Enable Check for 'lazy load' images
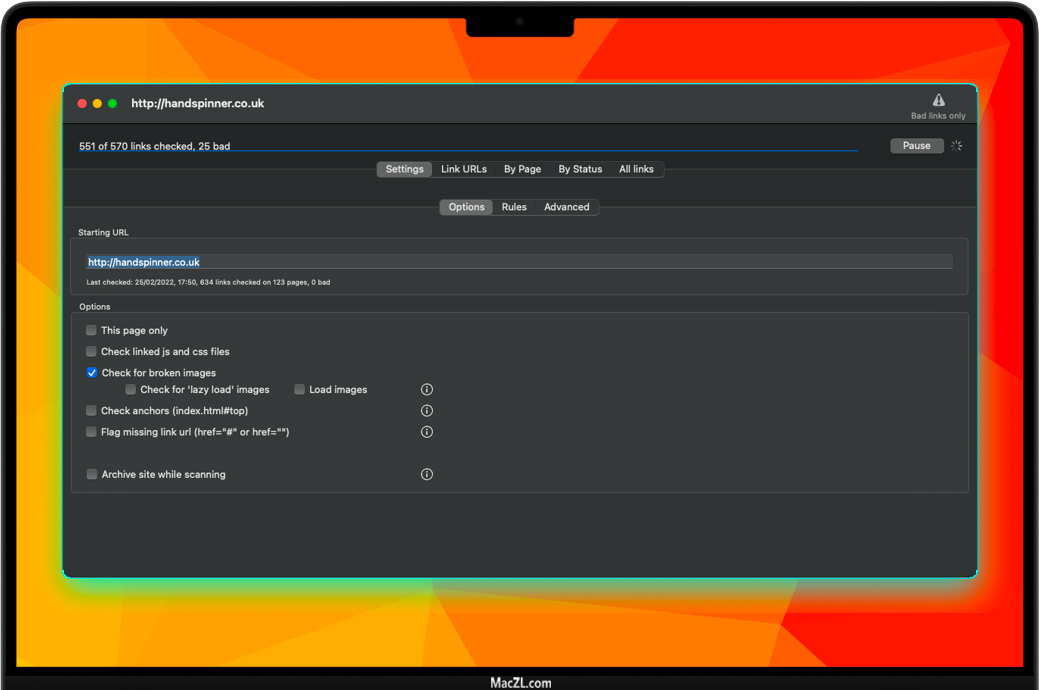The width and height of the screenshot is (1040, 690). click(x=130, y=389)
